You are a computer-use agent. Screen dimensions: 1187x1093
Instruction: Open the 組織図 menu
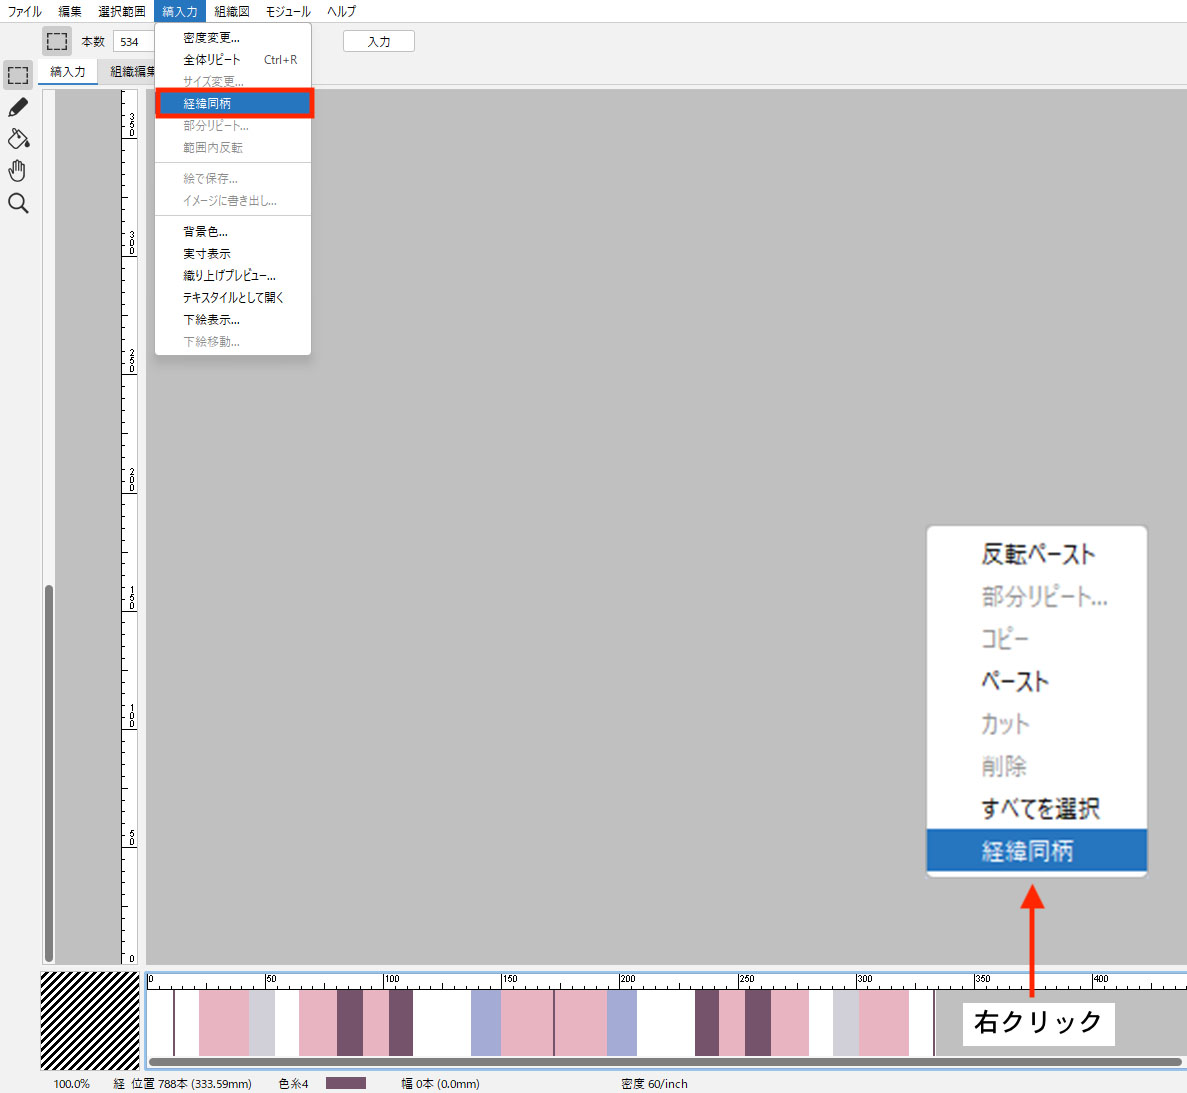point(232,12)
